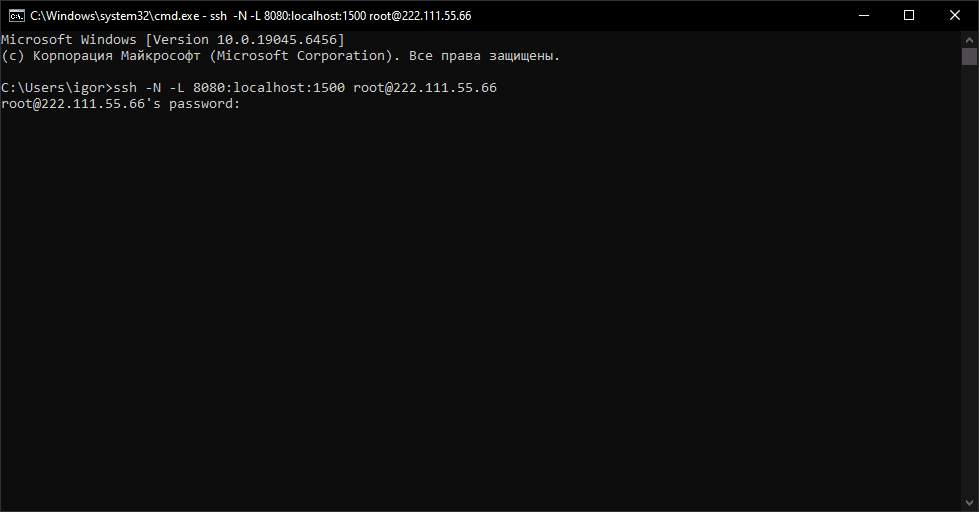979x512 pixels.
Task: Close the ssh command prompt window
Action: point(955,15)
